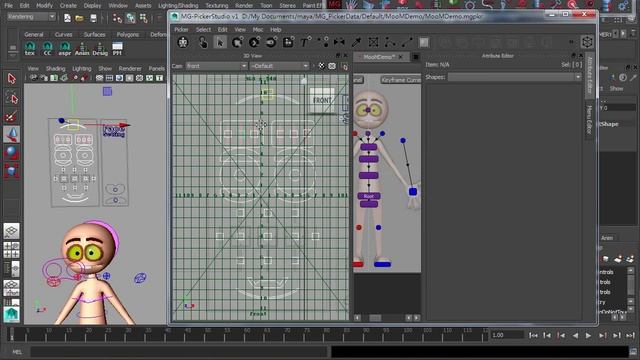Select the scale tool cube icon in Maya toolbox

coord(11,171)
